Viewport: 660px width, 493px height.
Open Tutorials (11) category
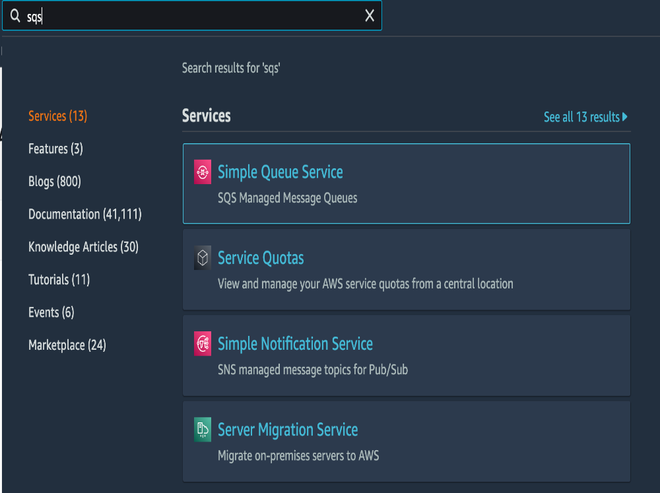click(59, 280)
